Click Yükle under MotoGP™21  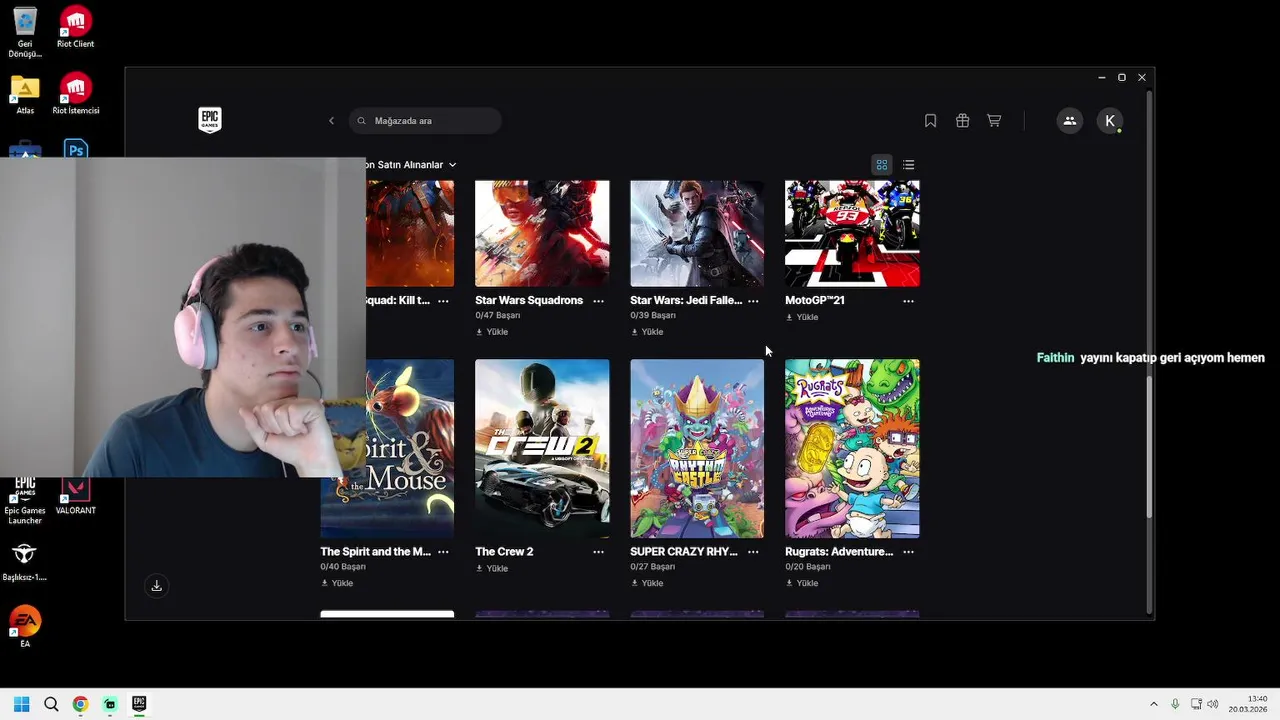click(802, 317)
